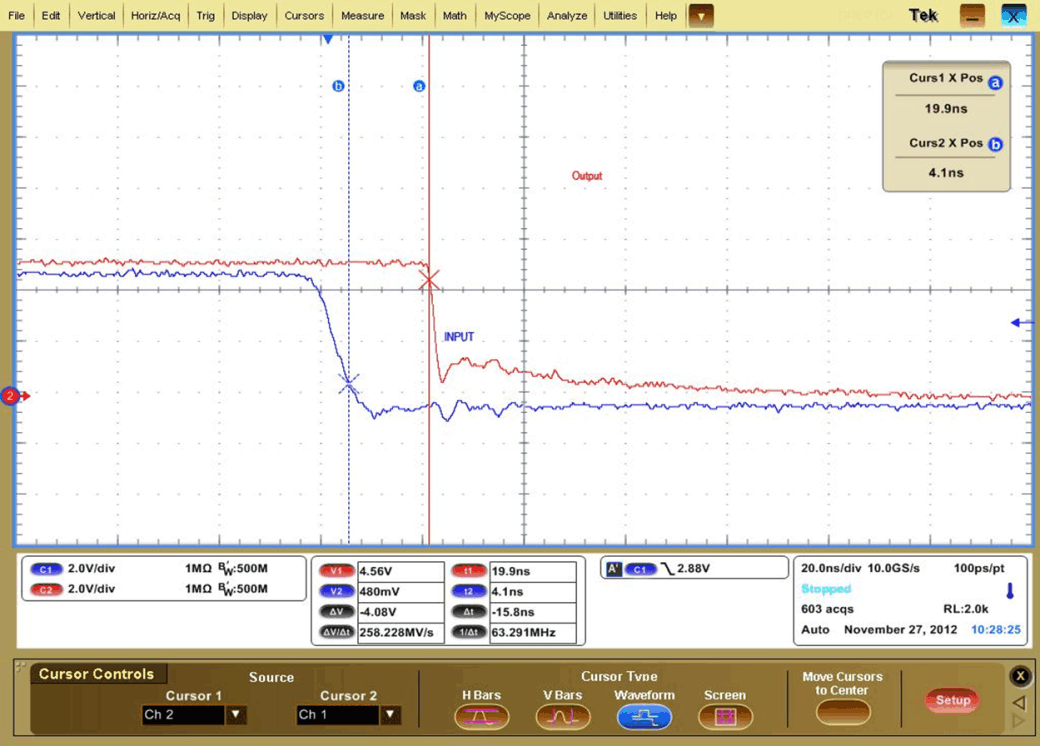
Task: Click the channel 2 vertical position indicator
Action: tap(10, 396)
